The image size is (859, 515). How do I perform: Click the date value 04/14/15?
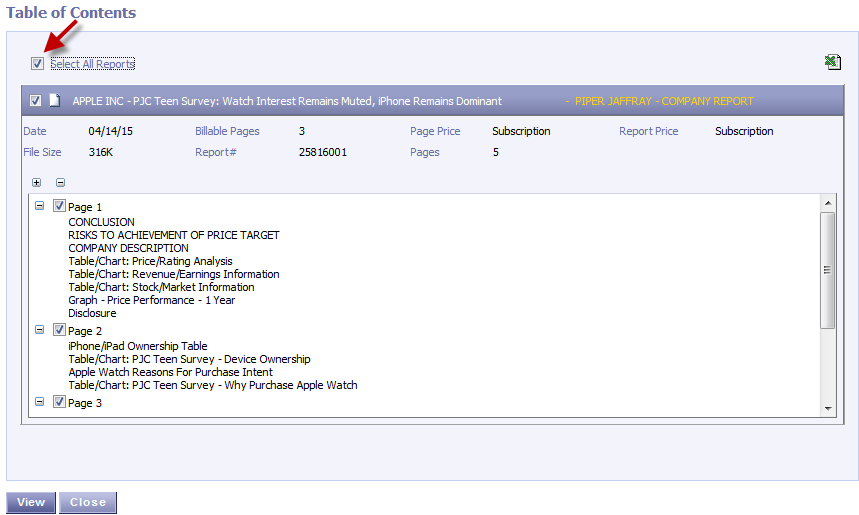111,131
